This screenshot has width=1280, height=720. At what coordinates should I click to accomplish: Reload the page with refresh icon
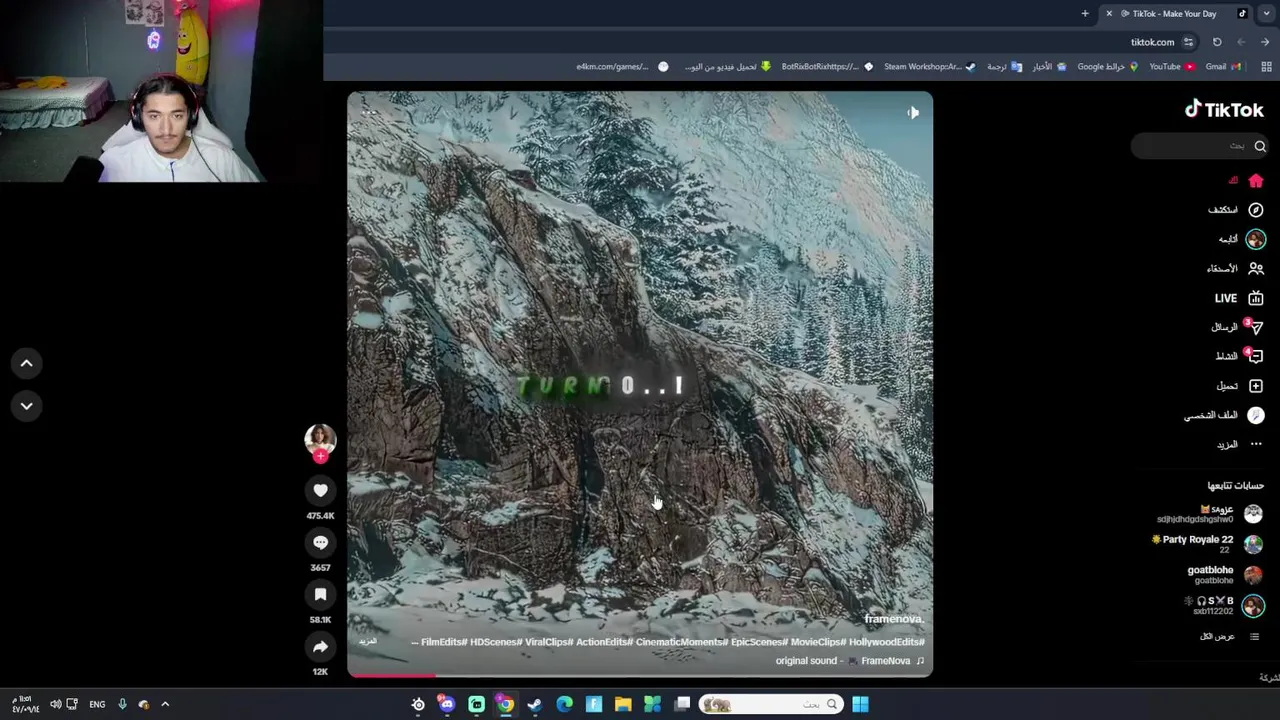(x=1217, y=42)
